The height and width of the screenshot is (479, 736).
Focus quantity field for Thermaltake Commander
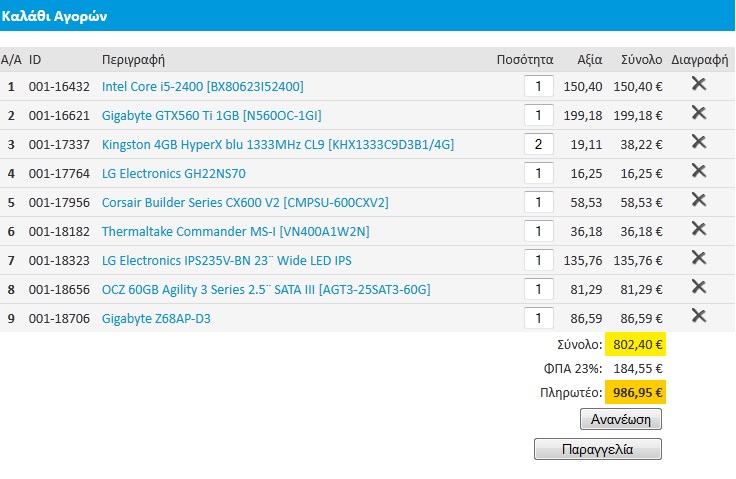tap(538, 232)
